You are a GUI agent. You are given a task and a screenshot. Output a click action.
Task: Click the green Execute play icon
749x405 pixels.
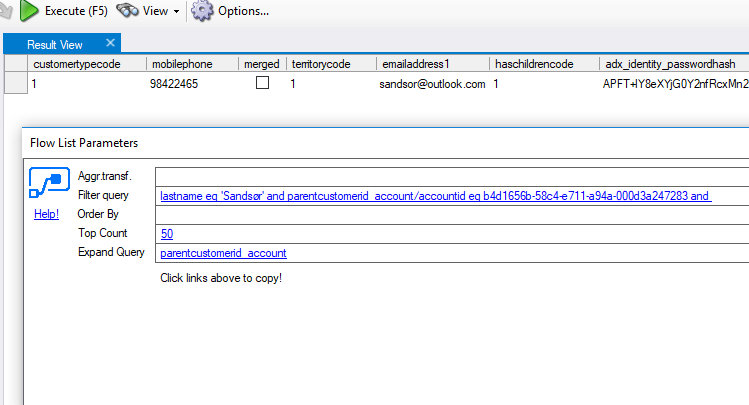pyautogui.click(x=29, y=11)
